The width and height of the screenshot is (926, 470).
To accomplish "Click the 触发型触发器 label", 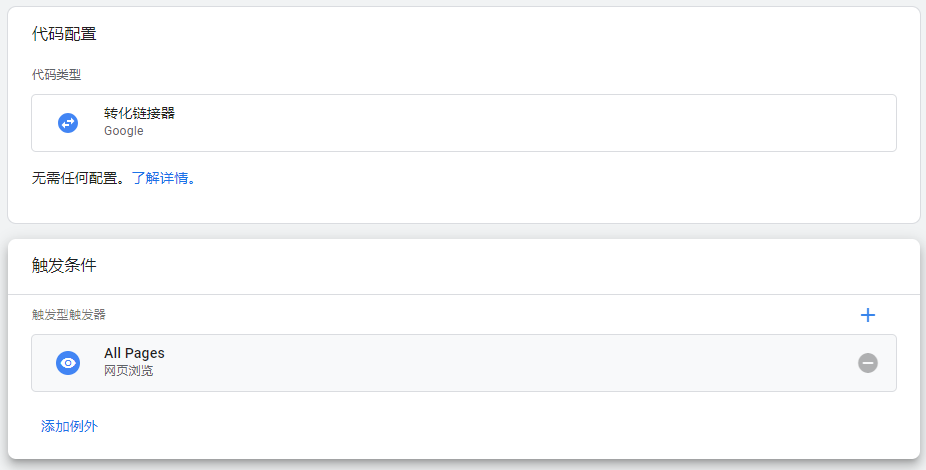I will tap(68, 314).
